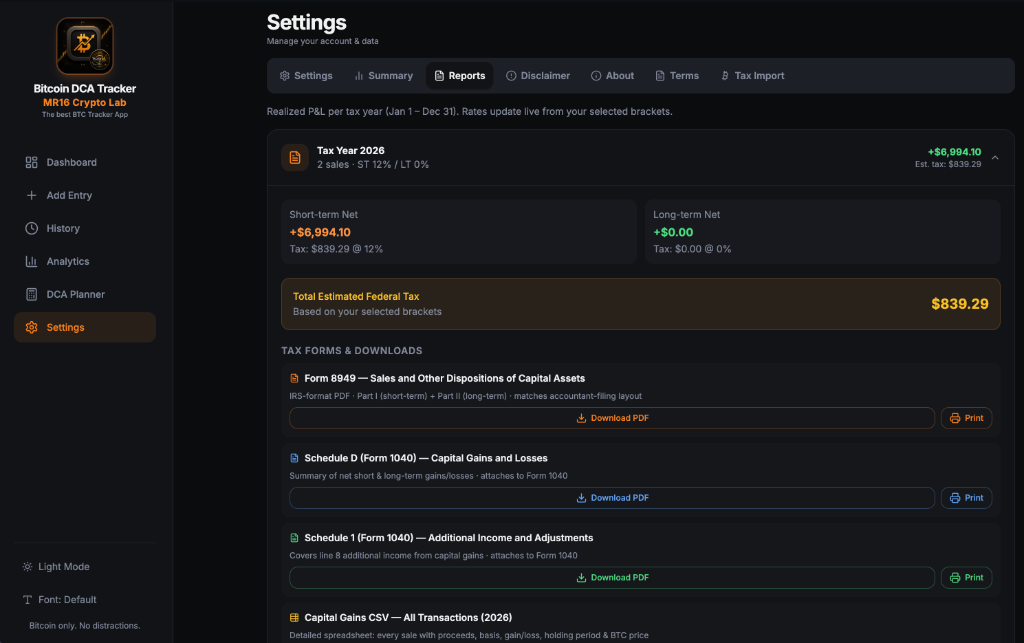Click the Bitcoin only. No distractions. text
1024x643 pixels.
coord(85,625)
